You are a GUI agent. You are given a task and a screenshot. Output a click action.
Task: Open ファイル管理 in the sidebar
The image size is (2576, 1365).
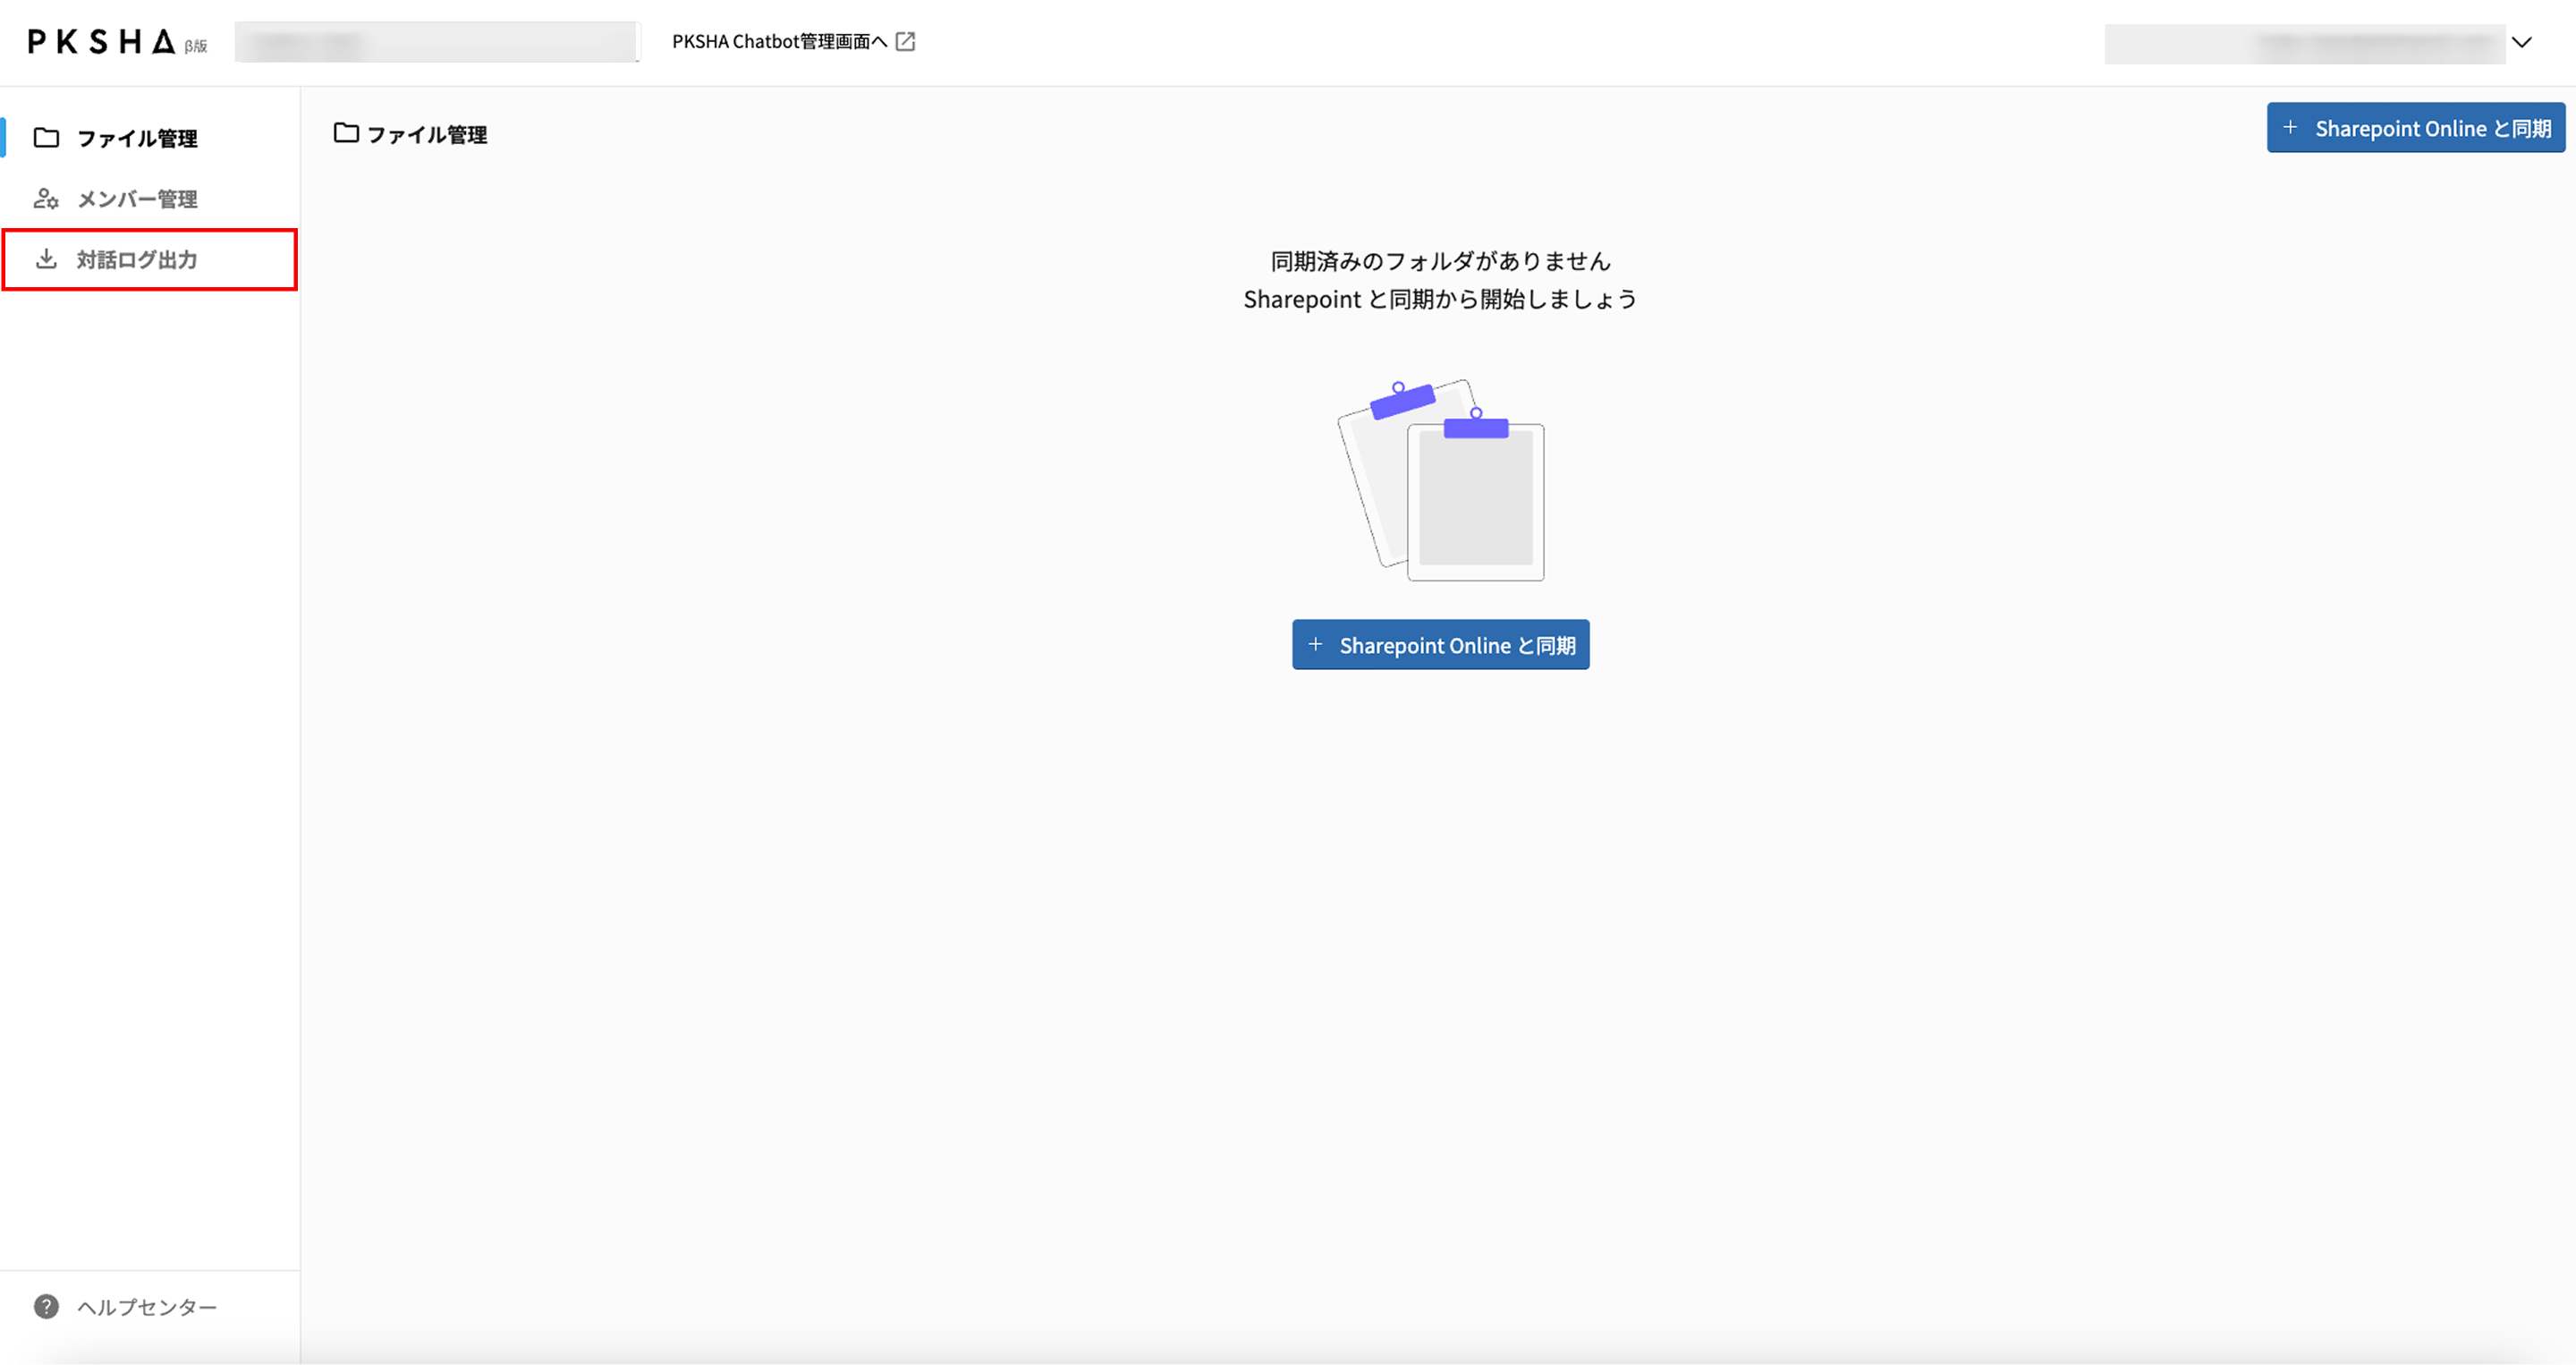click(x=150, y=138)
